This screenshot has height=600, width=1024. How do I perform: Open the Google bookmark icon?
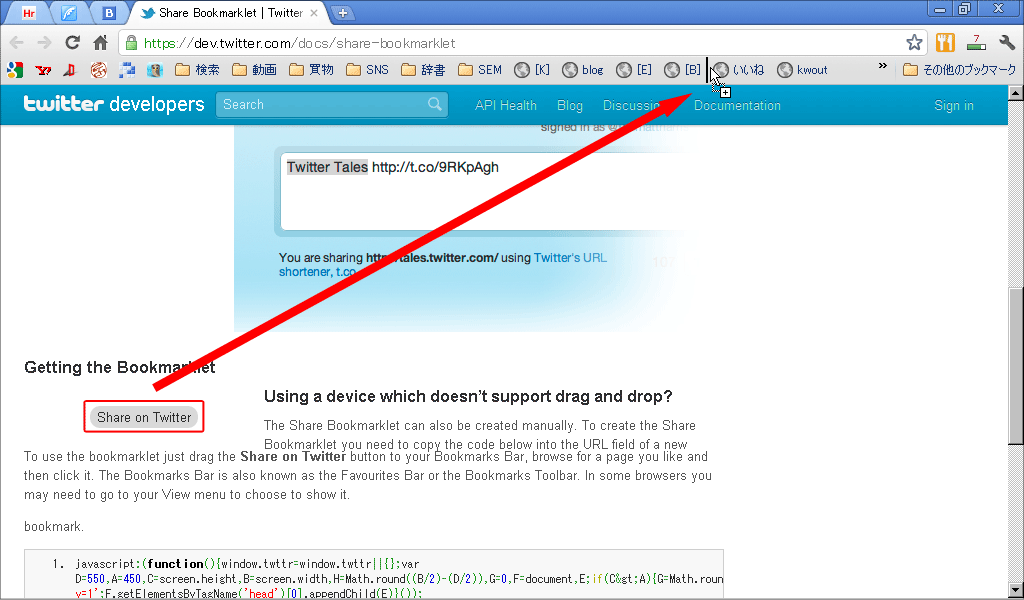click(x=16, y=70)
